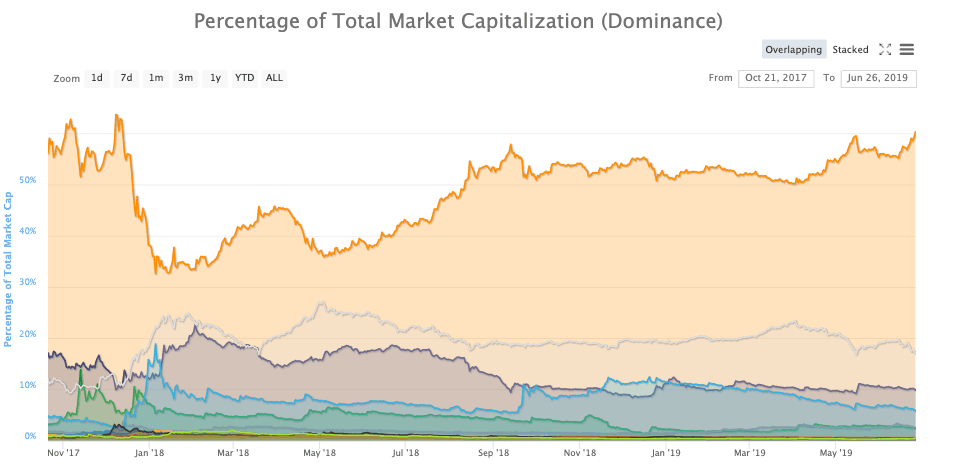
Task: Open the fullscreen expand icon
Action: (885, 49)
